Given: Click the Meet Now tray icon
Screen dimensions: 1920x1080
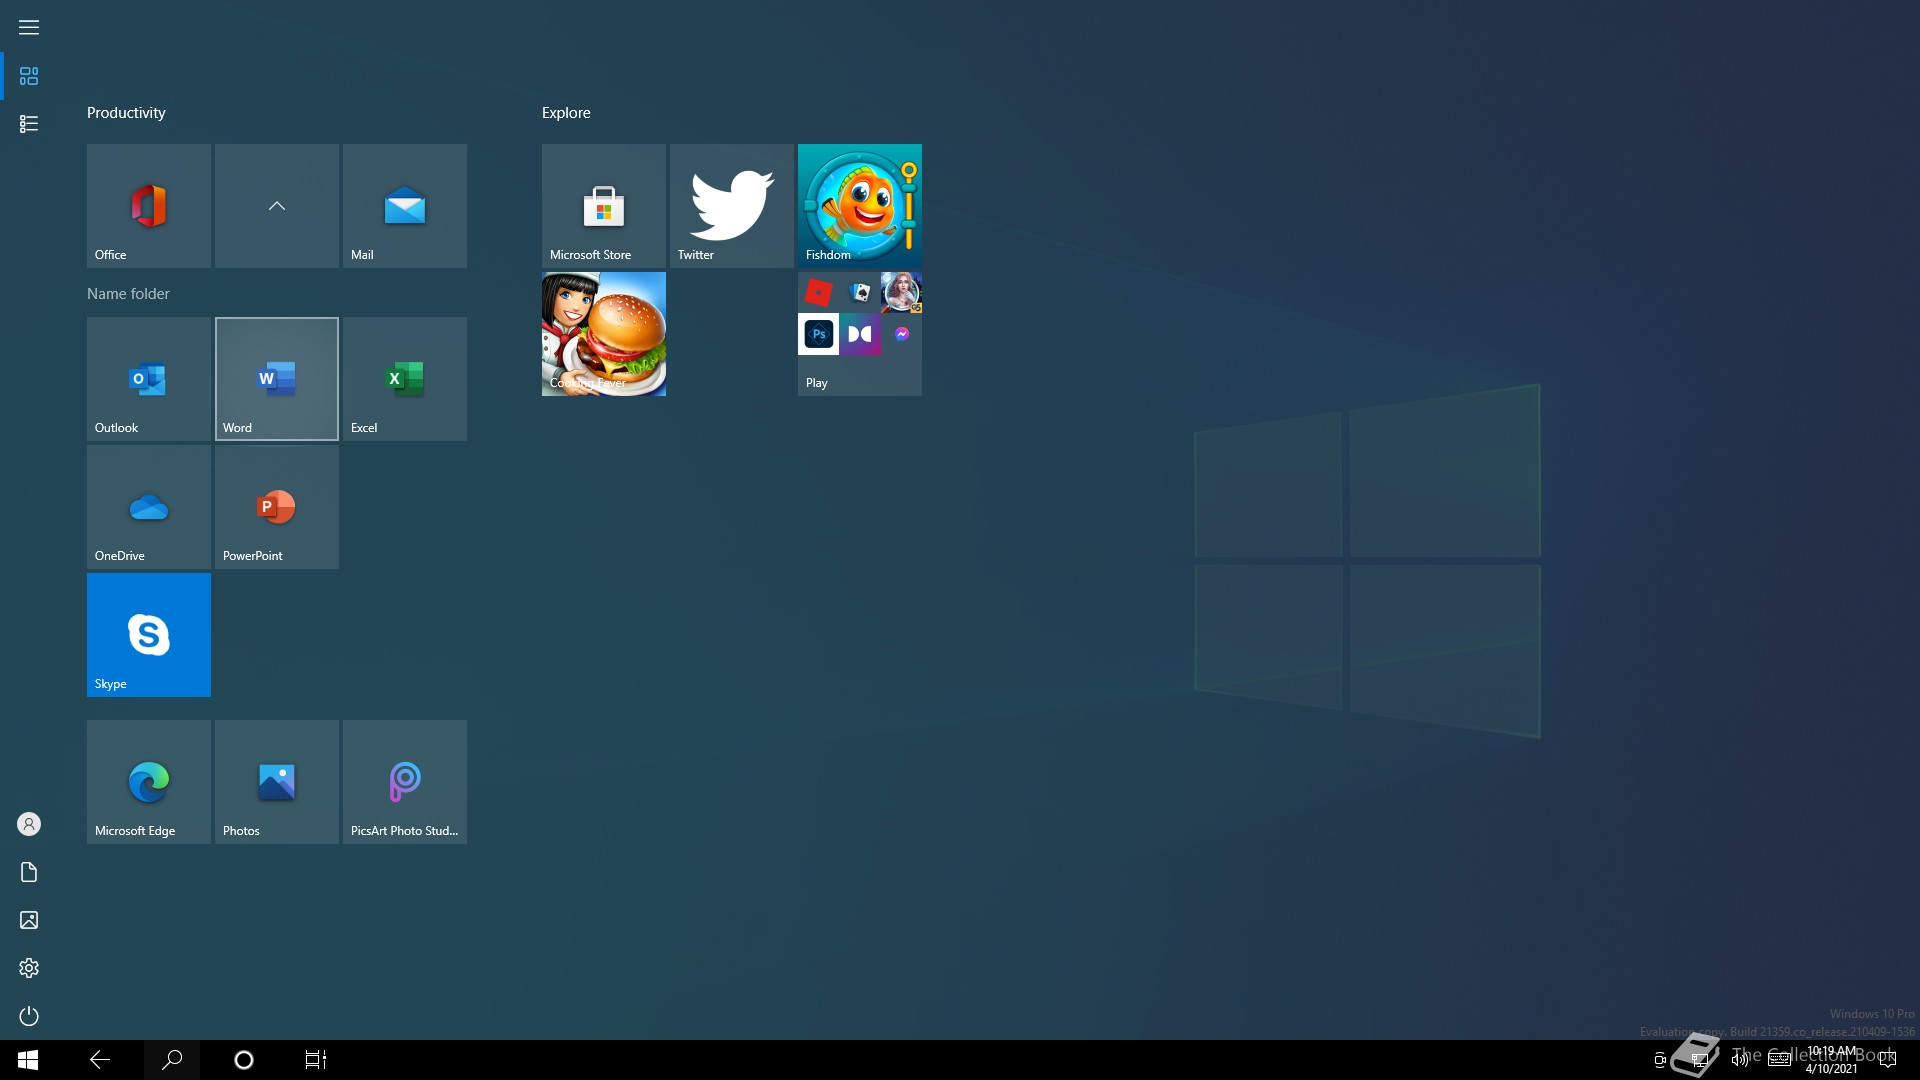Looking at the screenshot, I should (x=1660, y=1060).
